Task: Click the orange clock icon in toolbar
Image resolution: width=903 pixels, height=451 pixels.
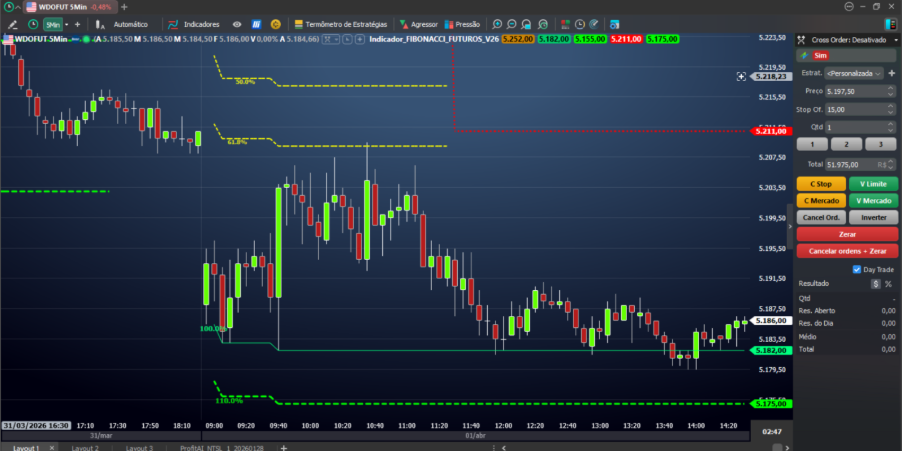Action: (x=580, y=25)
